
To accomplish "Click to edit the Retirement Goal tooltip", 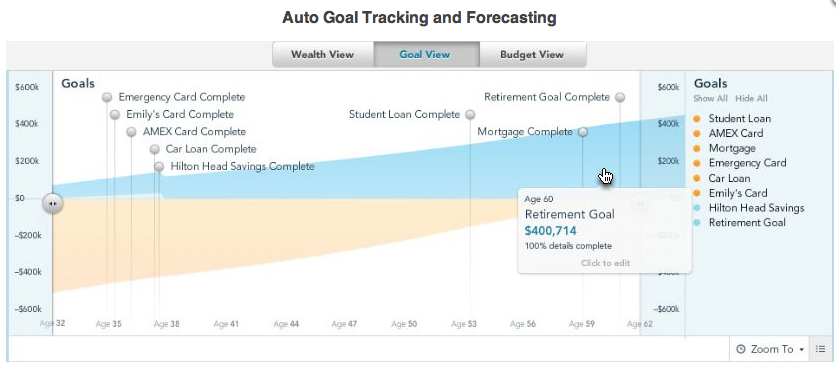I will coord(605,263).
